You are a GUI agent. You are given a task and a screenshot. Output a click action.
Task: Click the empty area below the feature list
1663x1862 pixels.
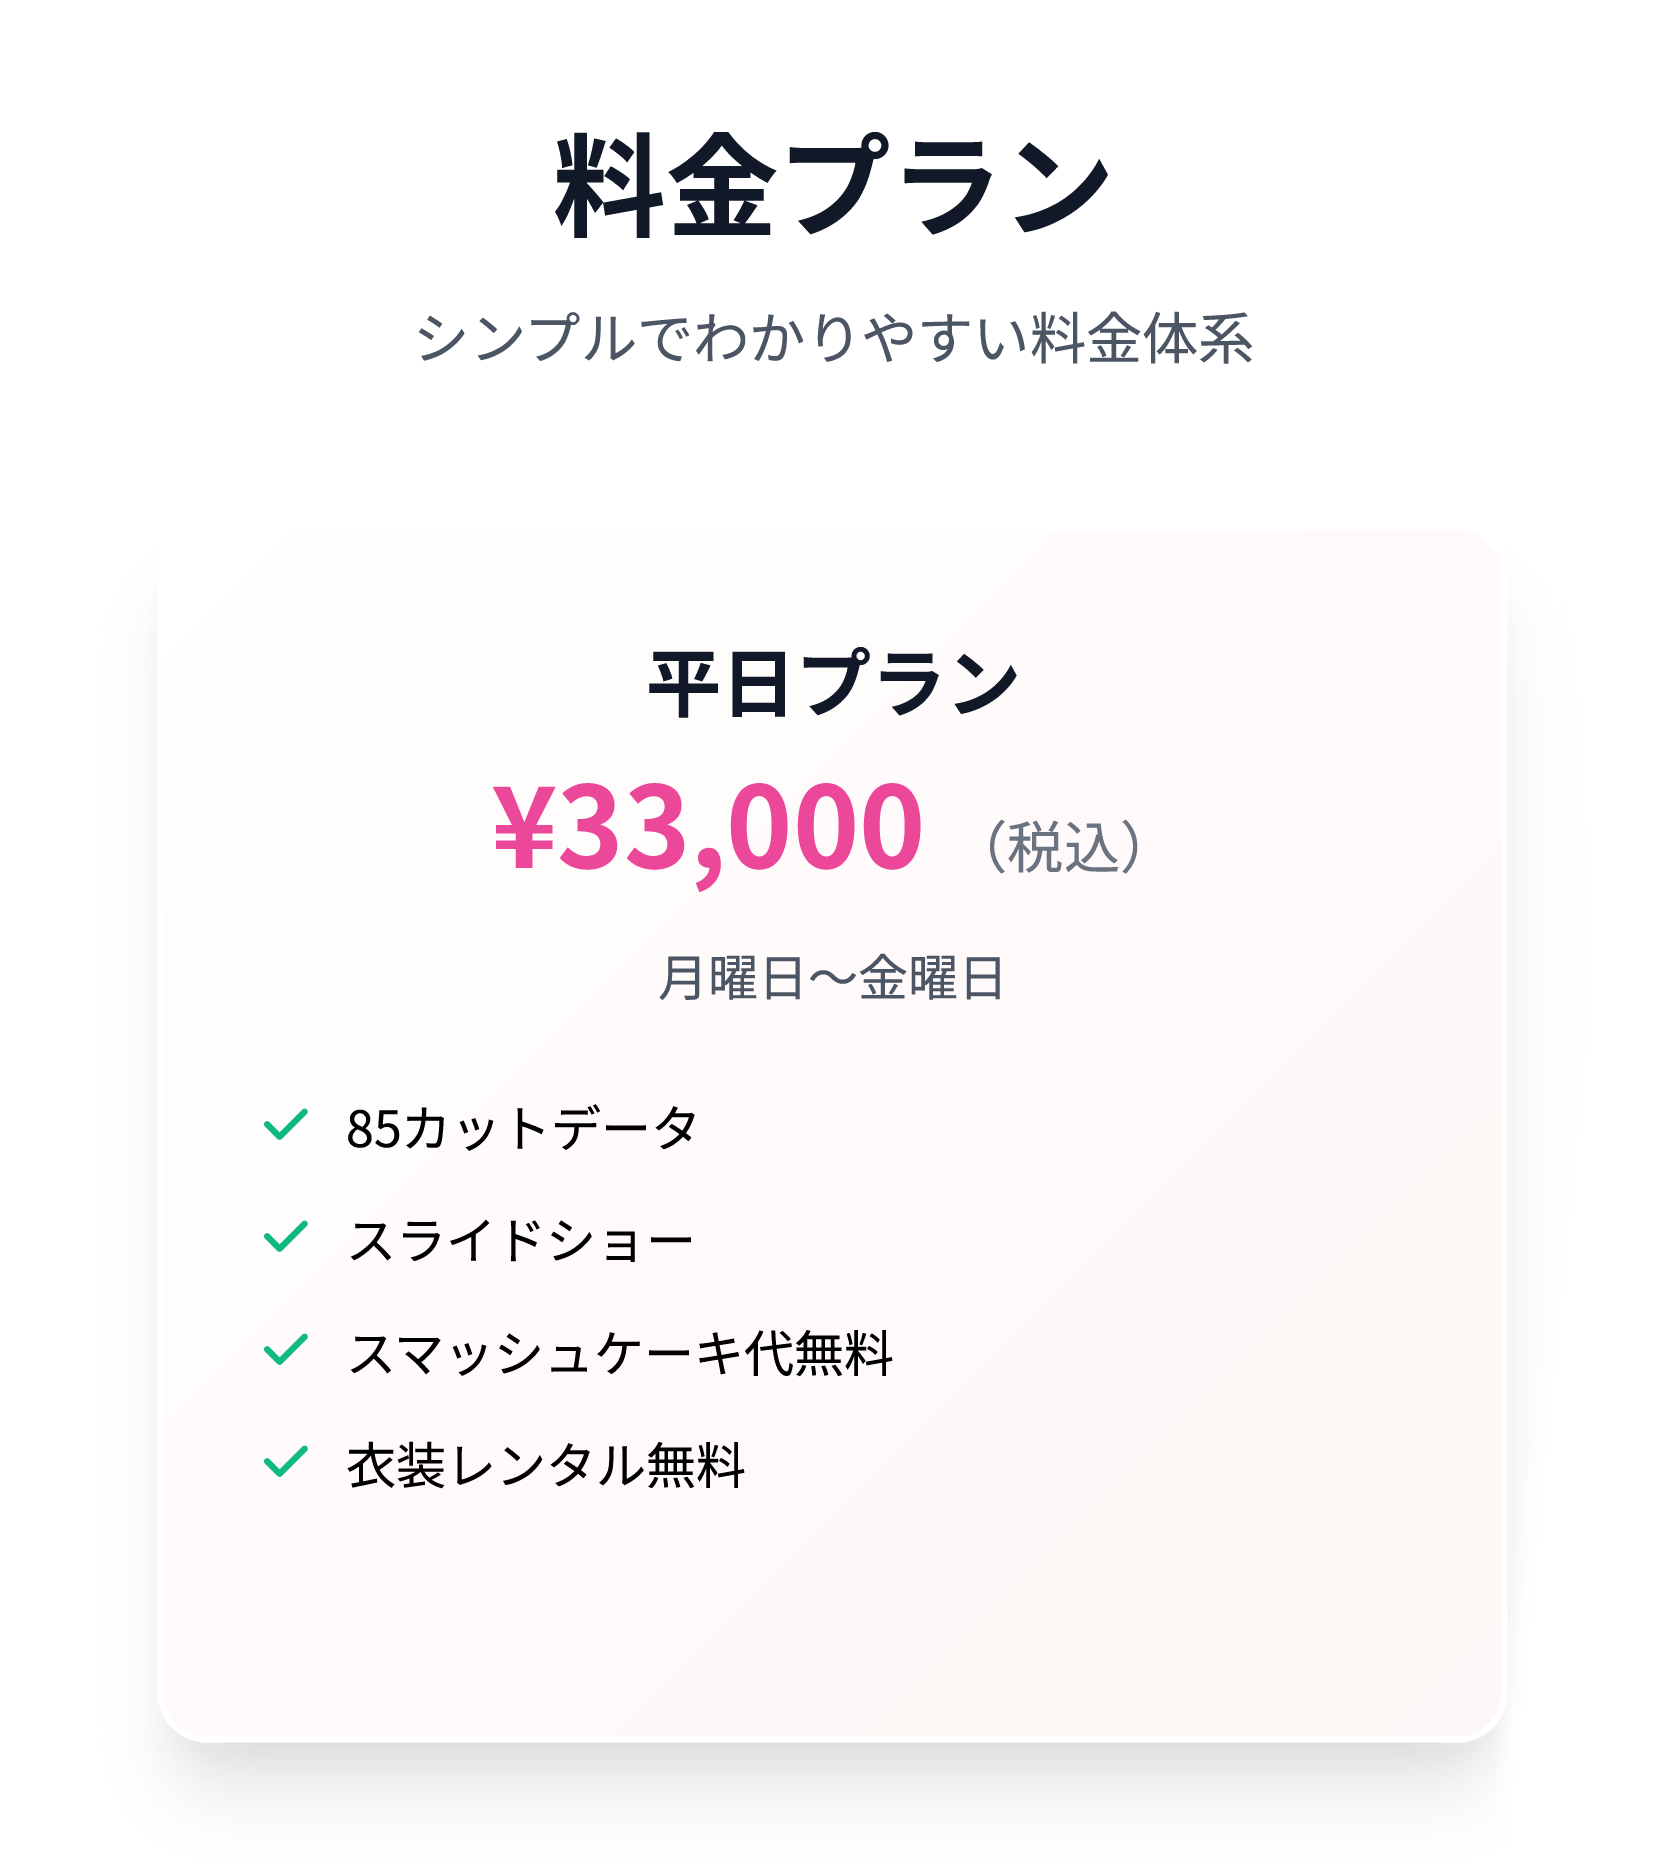832,1620
